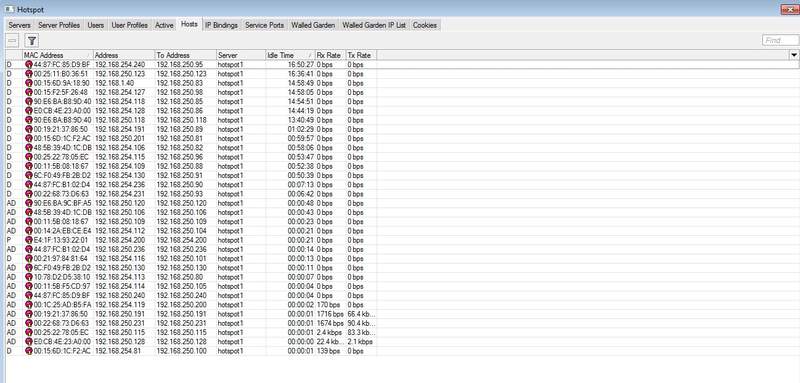
Task: Sort by Idle Time column header
Action: click(290, 55)
